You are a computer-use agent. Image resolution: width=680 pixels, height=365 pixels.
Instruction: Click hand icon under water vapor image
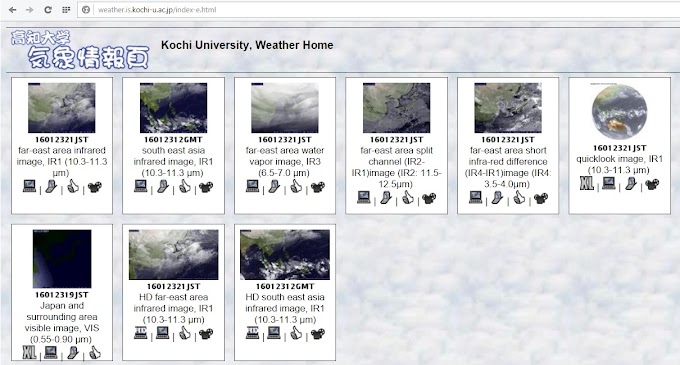pyautogui.click(x=296, y=186)
